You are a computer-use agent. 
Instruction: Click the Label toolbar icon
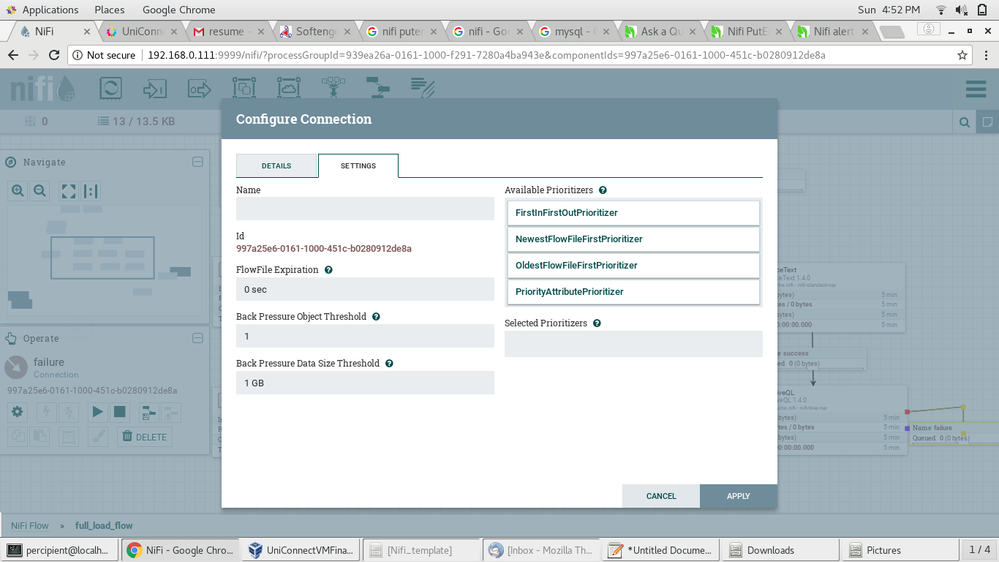pos(422,88)
